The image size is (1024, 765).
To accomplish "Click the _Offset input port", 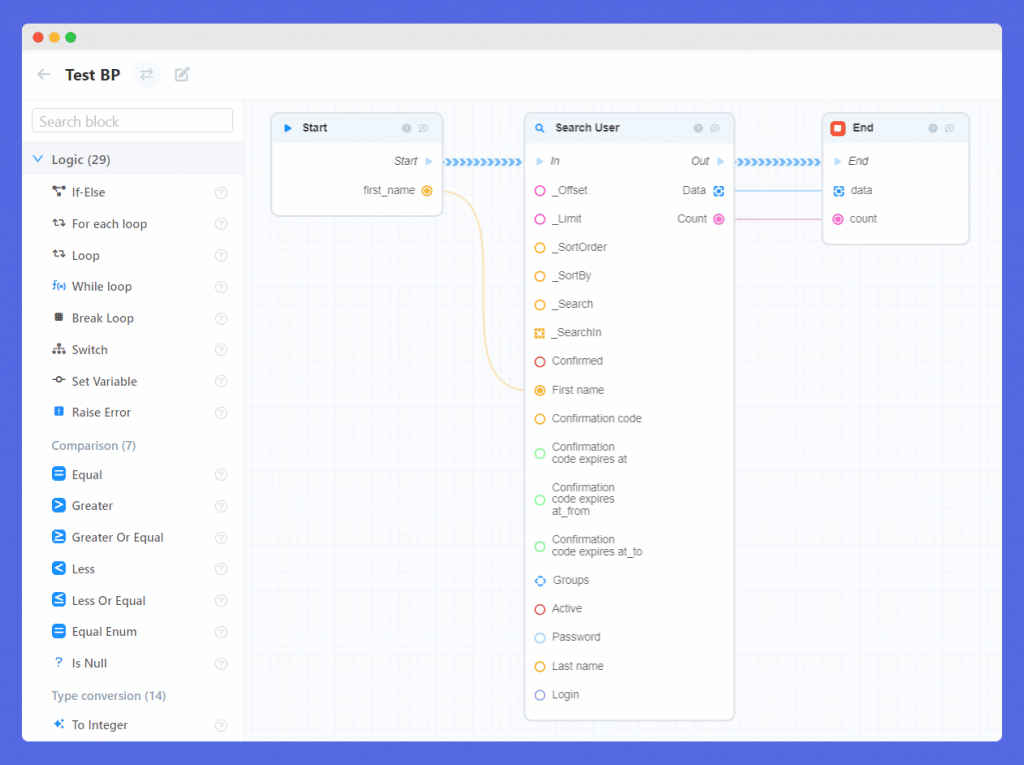I will click(540, 191).
